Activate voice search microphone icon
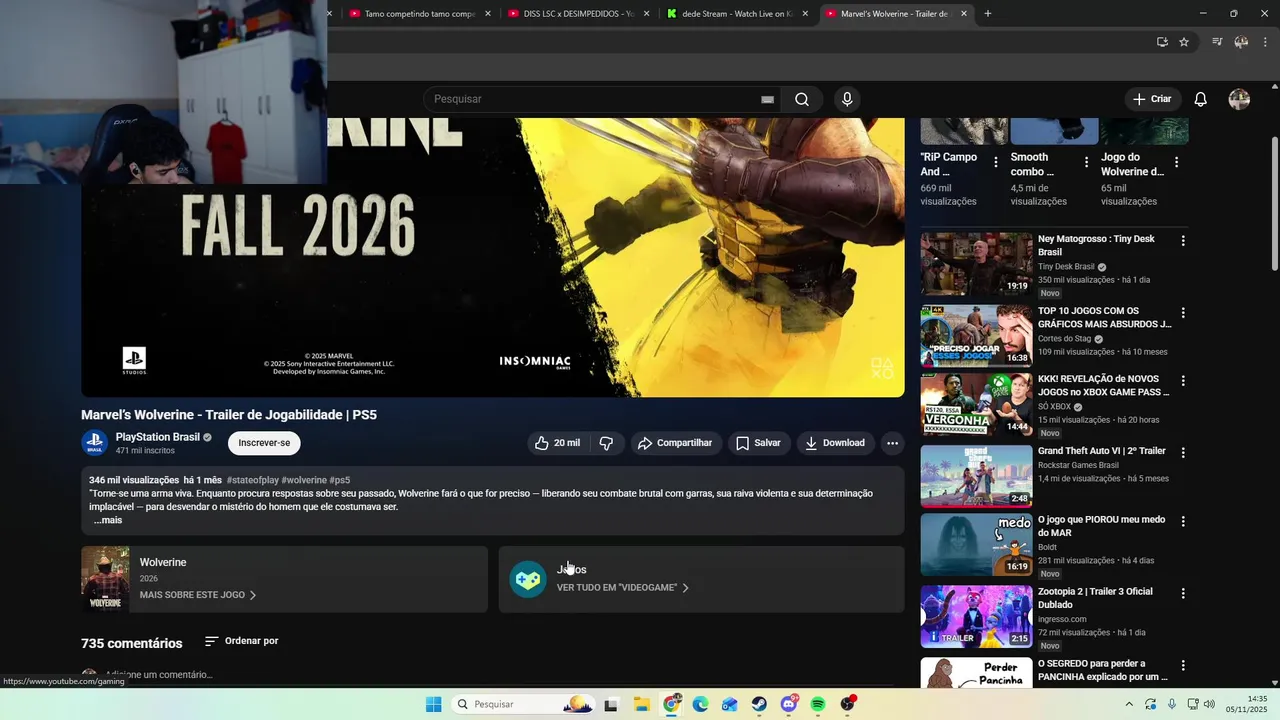The image size is (1280, 720). [x=847, y=99]
